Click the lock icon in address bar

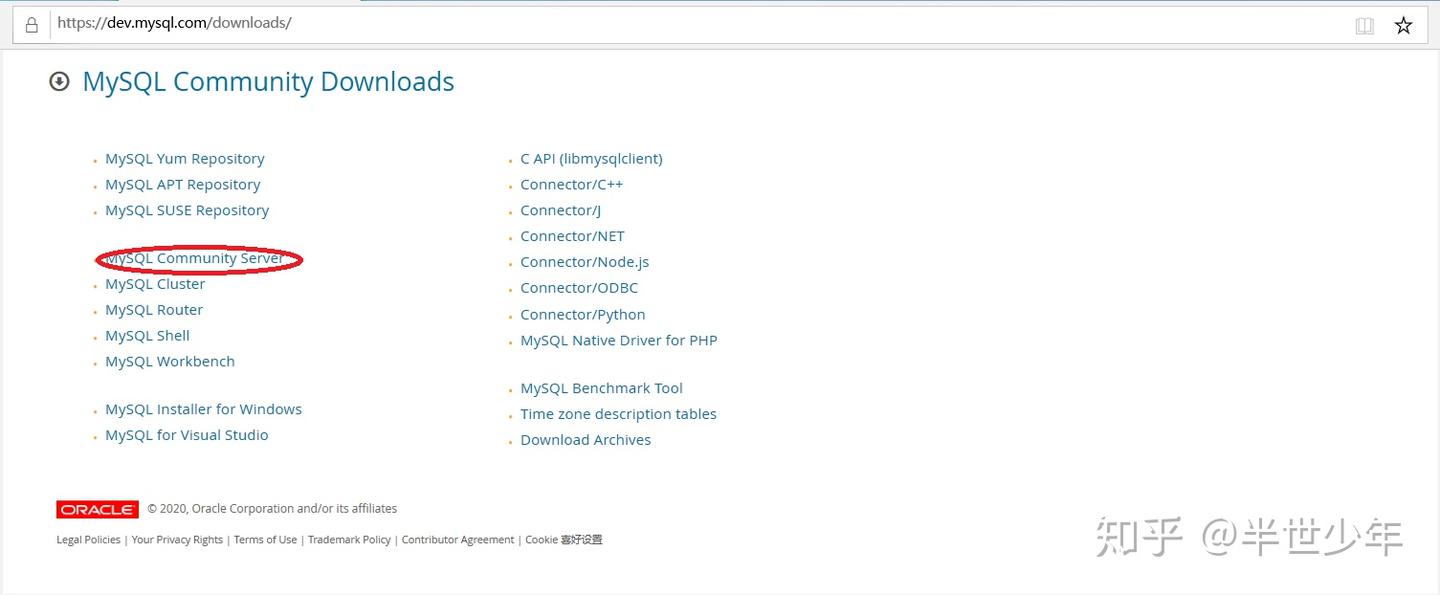(31, 25)
